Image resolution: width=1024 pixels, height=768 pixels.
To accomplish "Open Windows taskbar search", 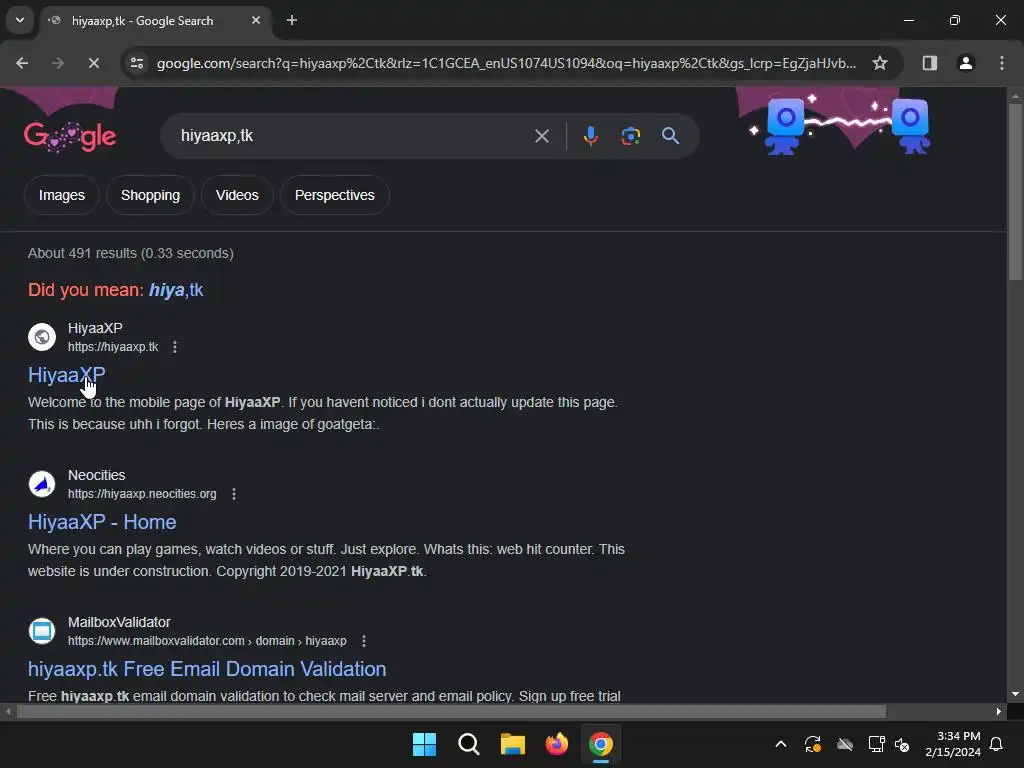I will click(468, 744).
